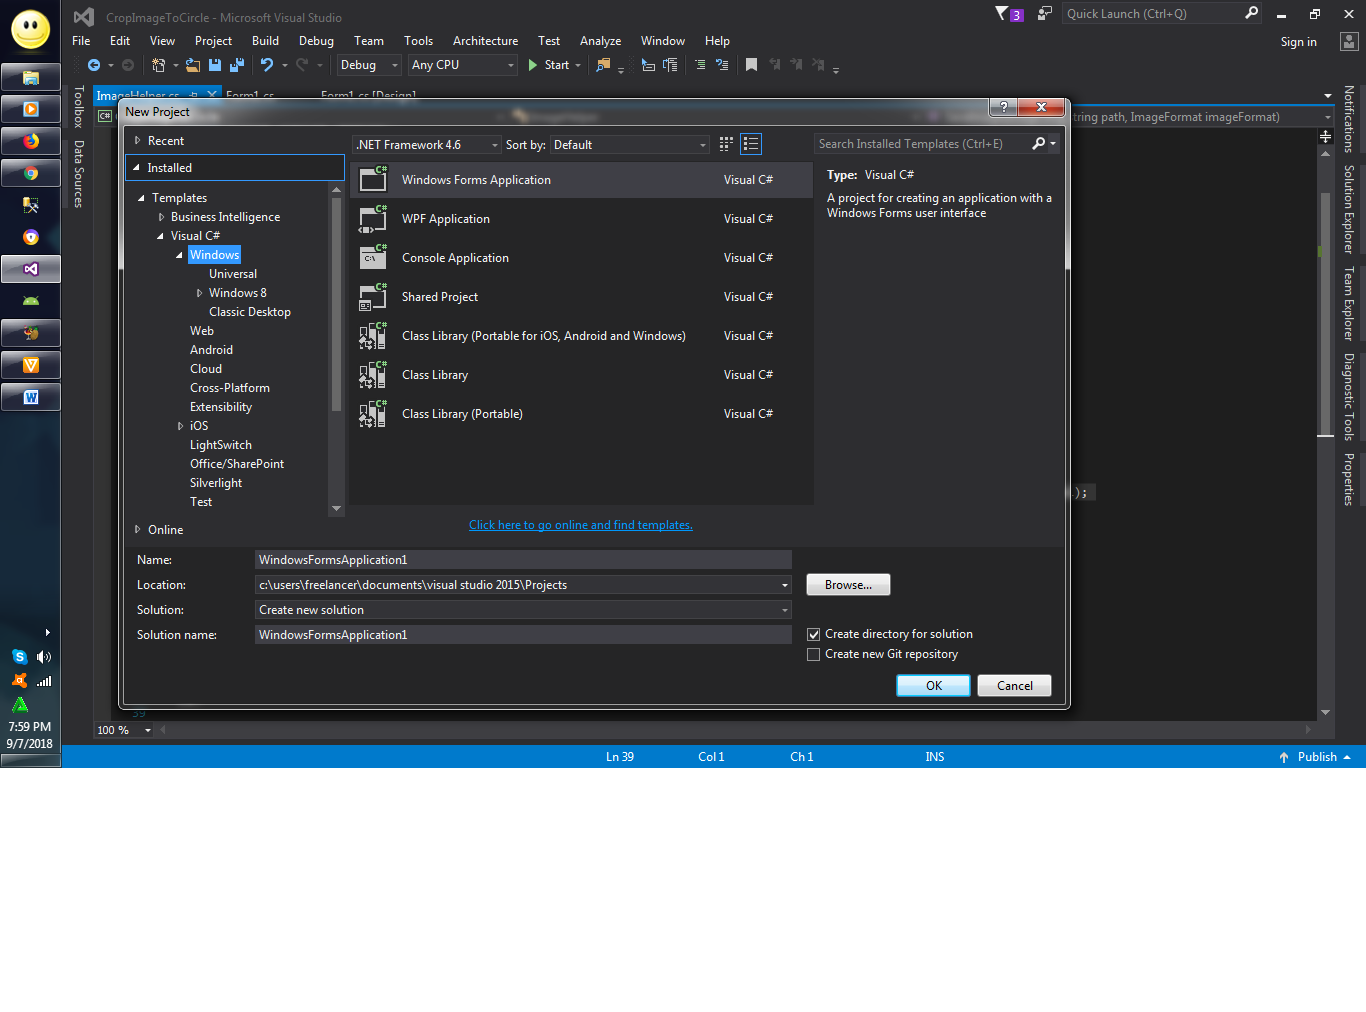
Task: Open Firefox from the taskbar
Action: (x=31, y=141)
